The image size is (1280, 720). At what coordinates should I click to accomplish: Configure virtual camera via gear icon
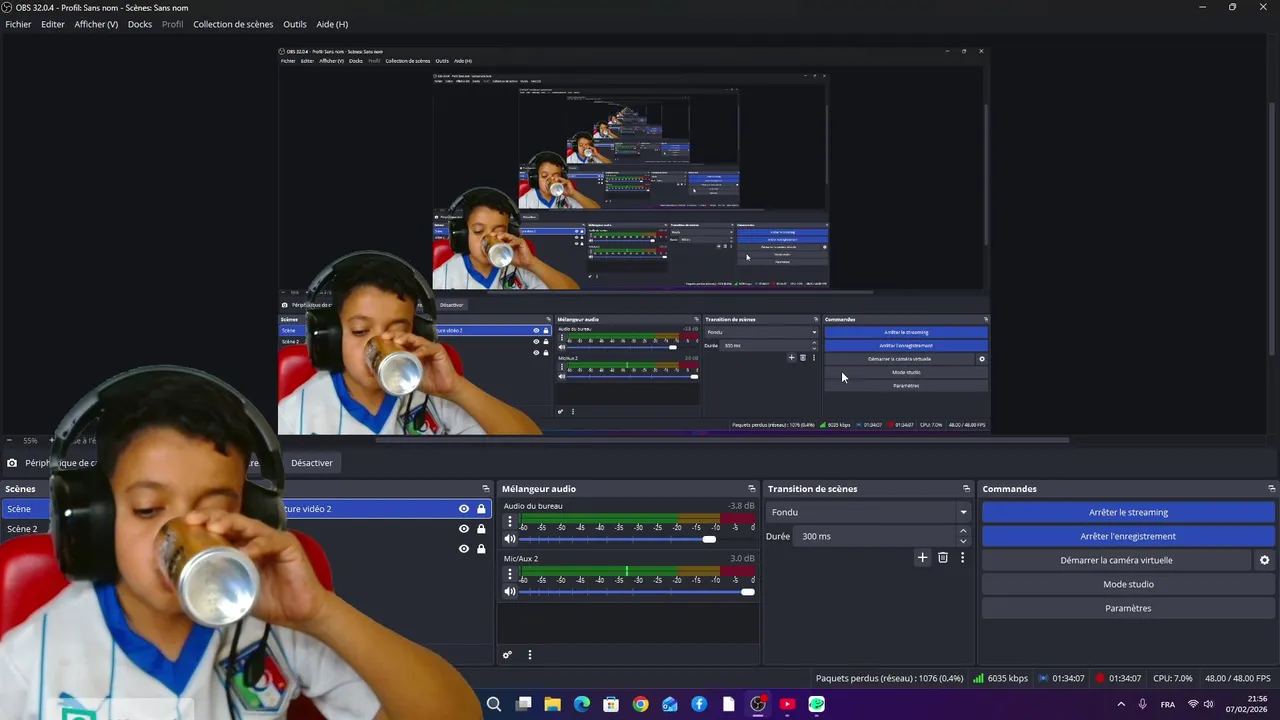click(x=1264, y=560)
